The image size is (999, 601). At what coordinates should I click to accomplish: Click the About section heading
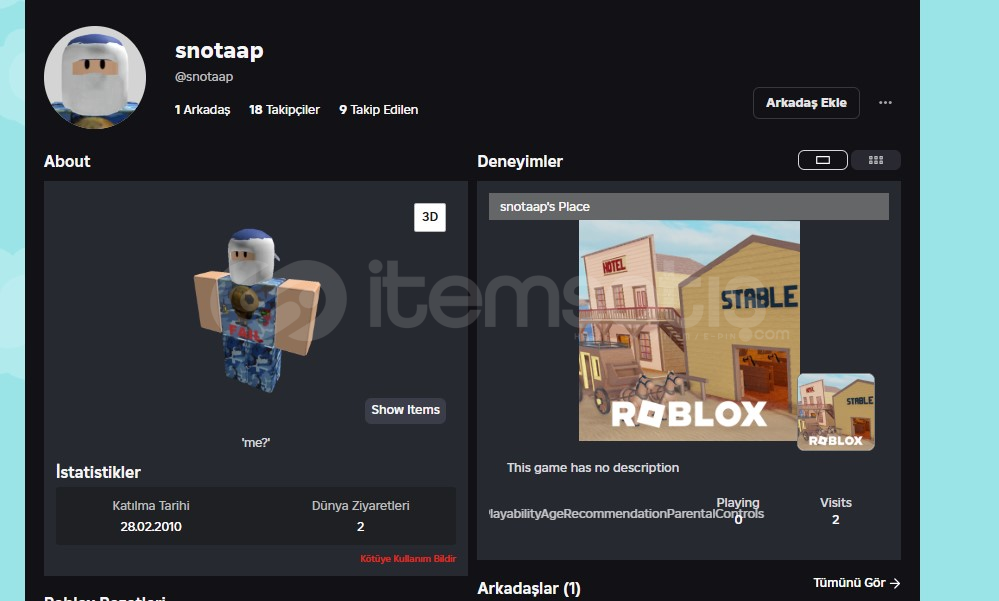tap(67, 161)
